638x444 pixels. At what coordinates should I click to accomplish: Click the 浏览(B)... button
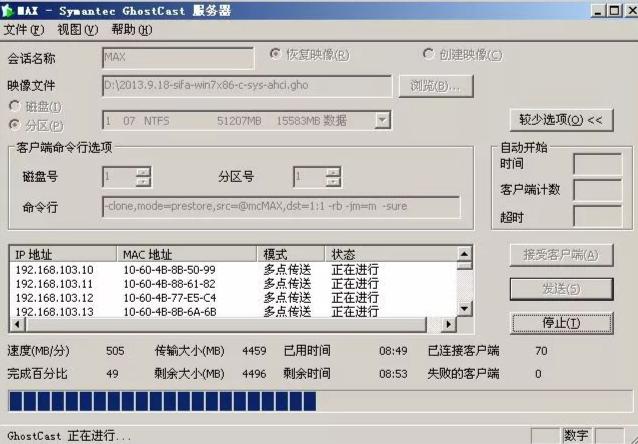click(x=436, y=86)
